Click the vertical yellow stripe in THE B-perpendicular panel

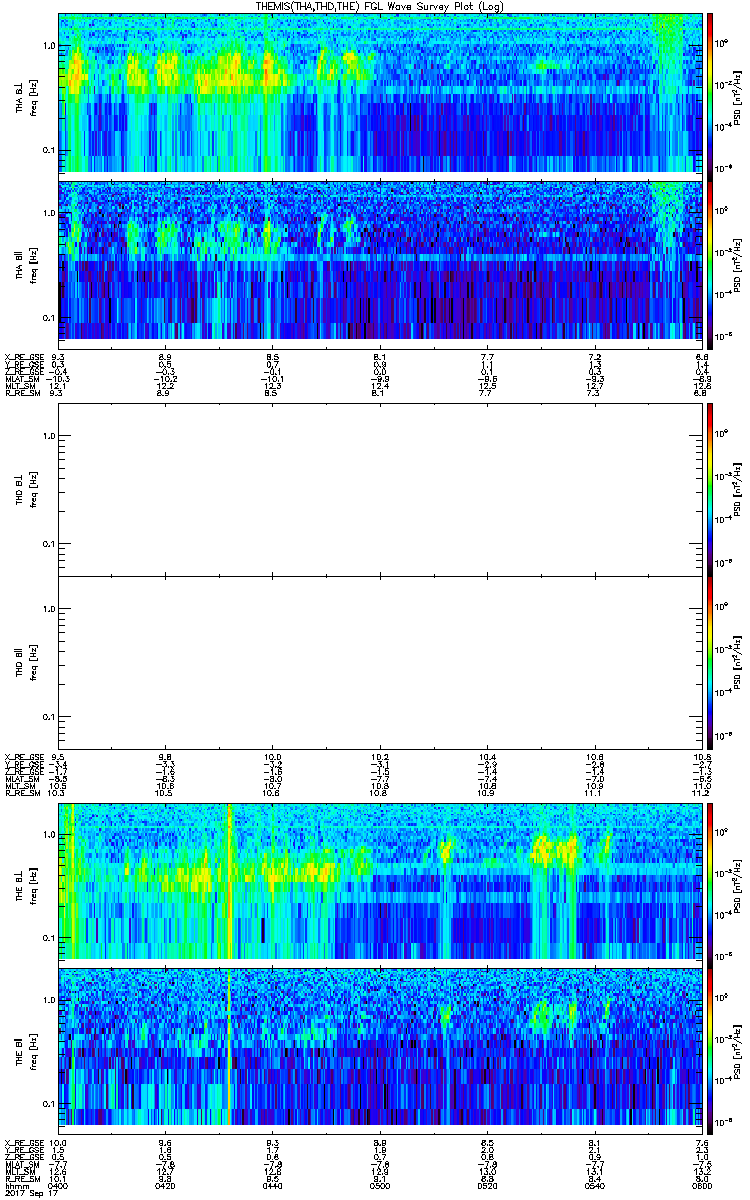[x=229, y=881]
